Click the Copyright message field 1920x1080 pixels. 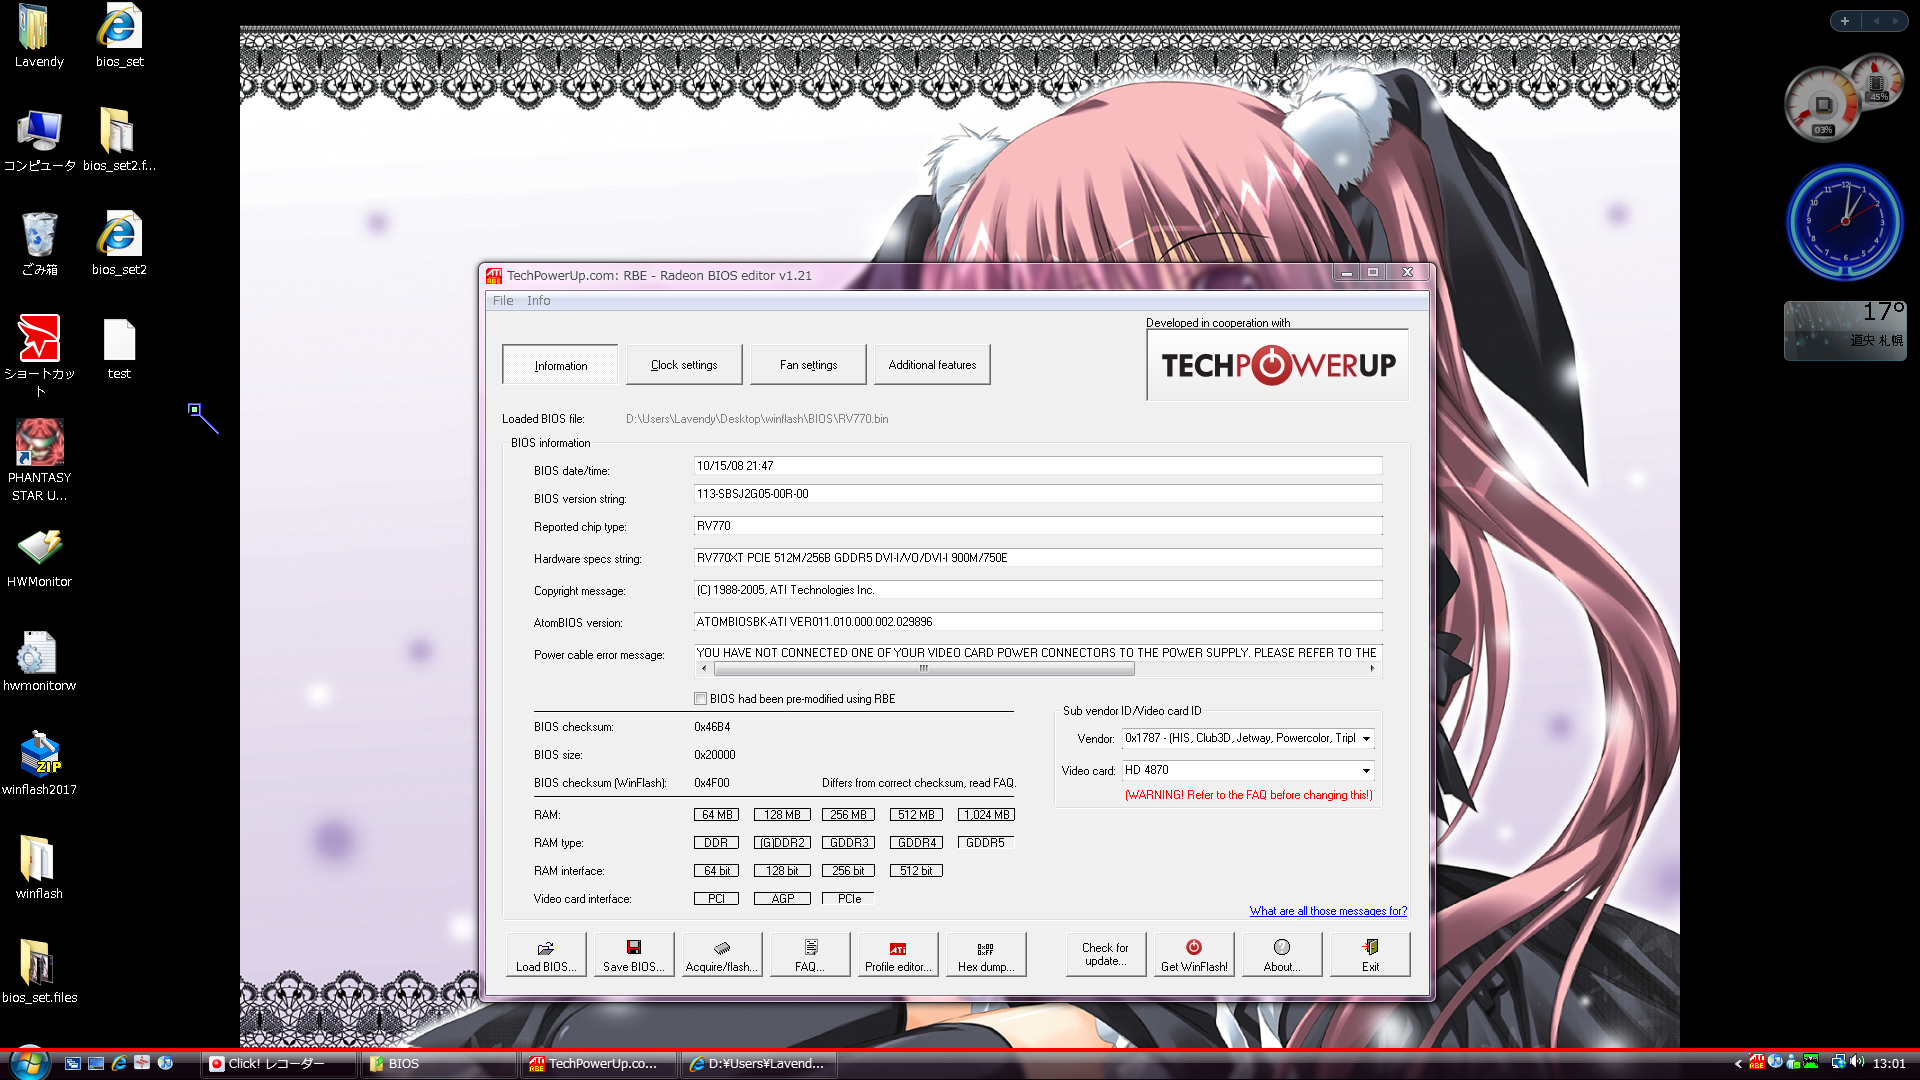click(1038, 590)
